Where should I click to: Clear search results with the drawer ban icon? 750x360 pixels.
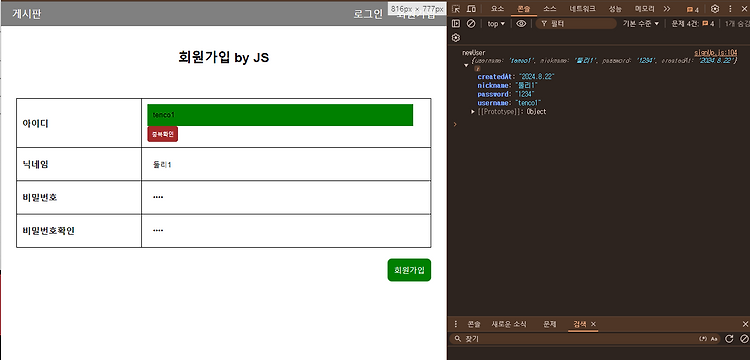tap(744, 338)
